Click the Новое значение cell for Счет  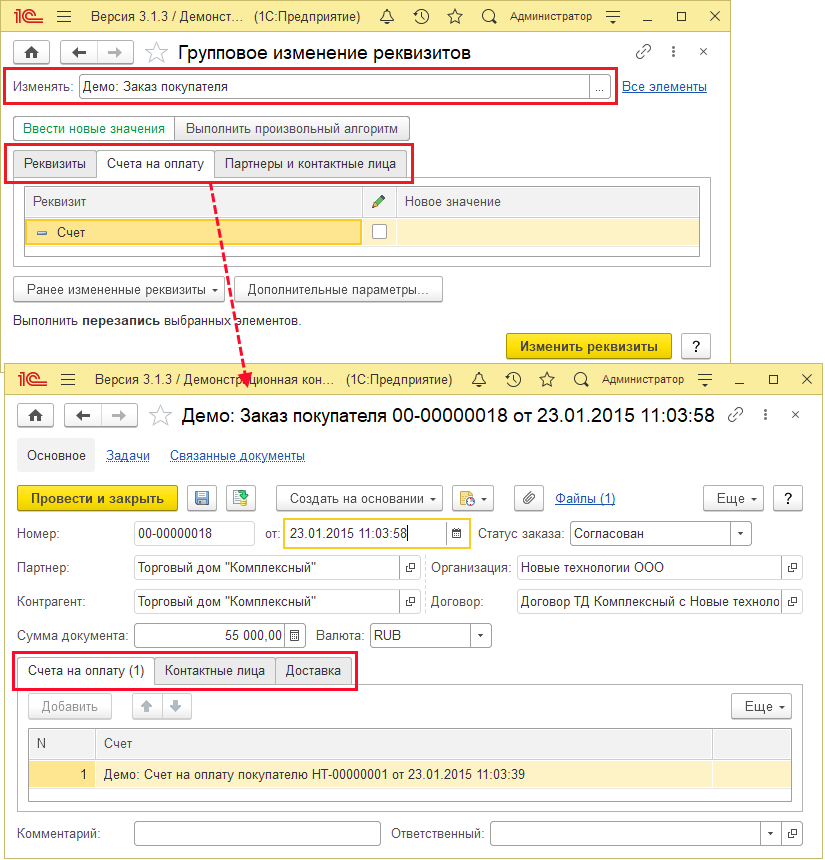[547, 231]
